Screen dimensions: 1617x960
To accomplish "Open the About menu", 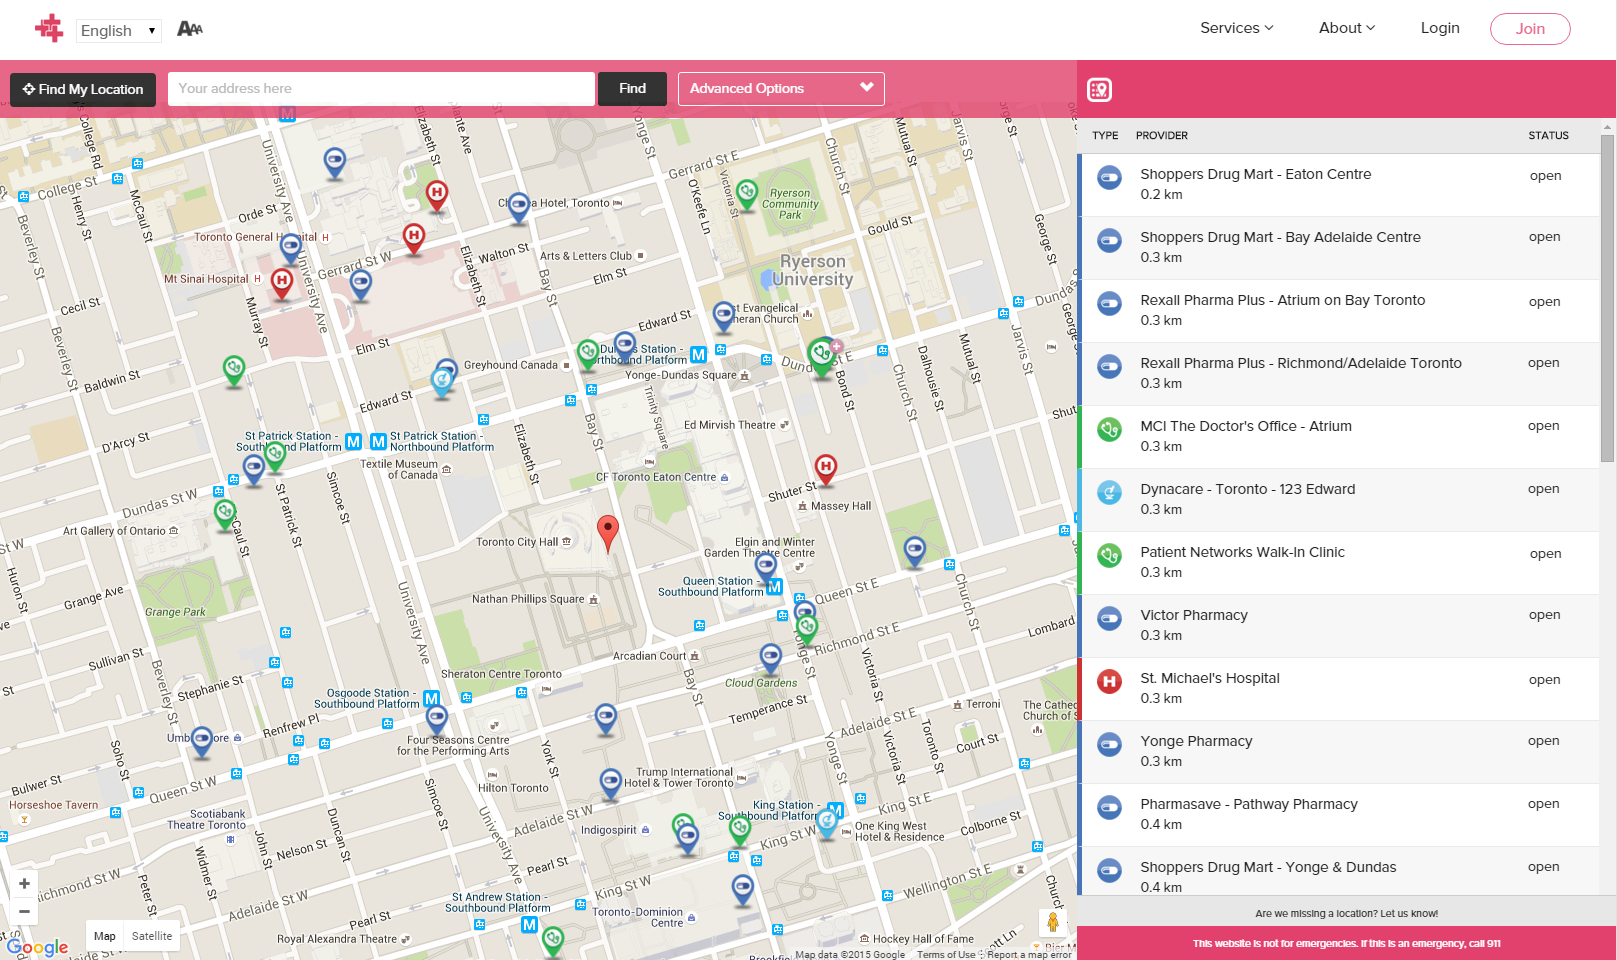I will [x=1346, y=28].
